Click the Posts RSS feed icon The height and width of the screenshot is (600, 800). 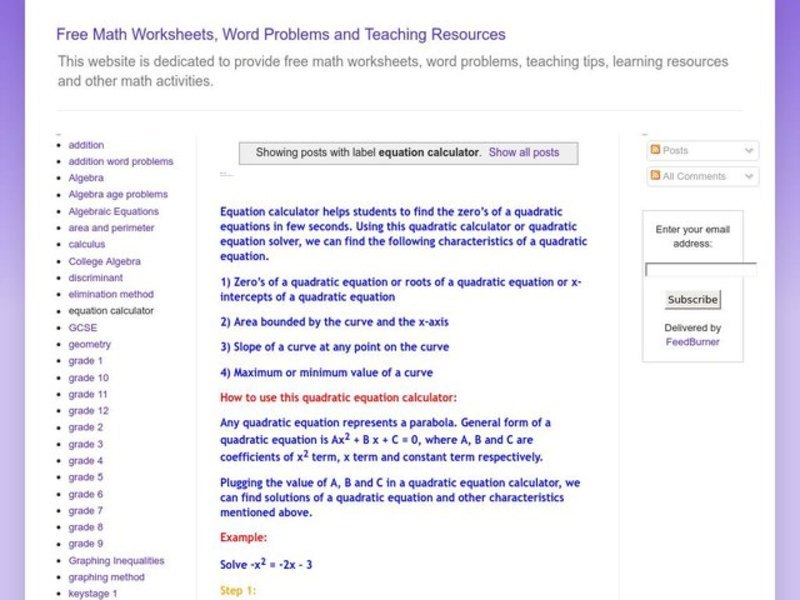(654, 149)
